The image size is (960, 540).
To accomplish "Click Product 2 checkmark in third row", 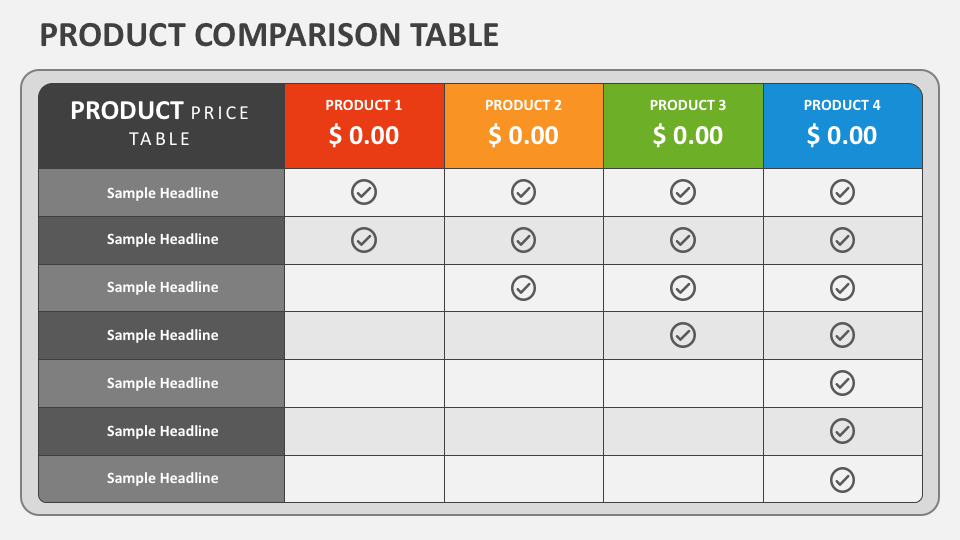I will click(523, 288).
